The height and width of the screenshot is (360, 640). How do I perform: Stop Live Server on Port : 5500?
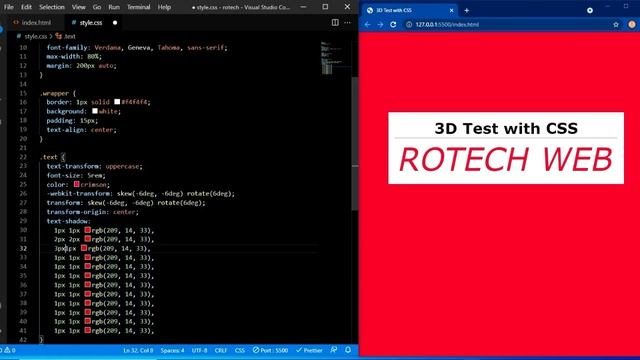[270, 350]
